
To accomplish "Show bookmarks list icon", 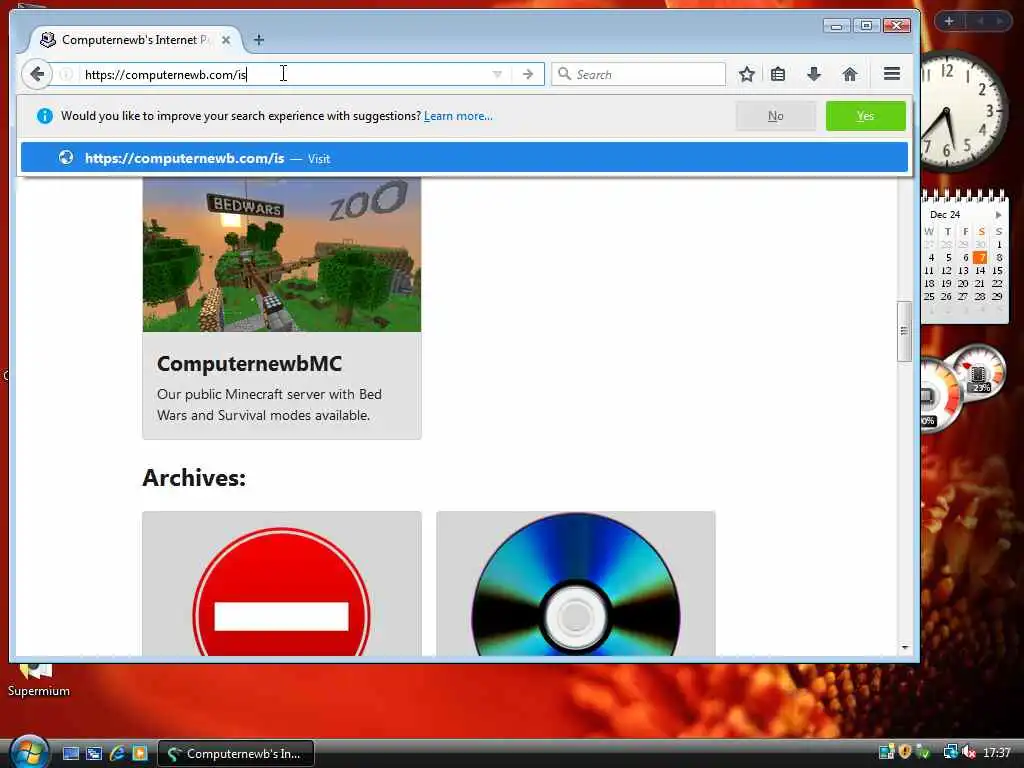I will [778, 74].
